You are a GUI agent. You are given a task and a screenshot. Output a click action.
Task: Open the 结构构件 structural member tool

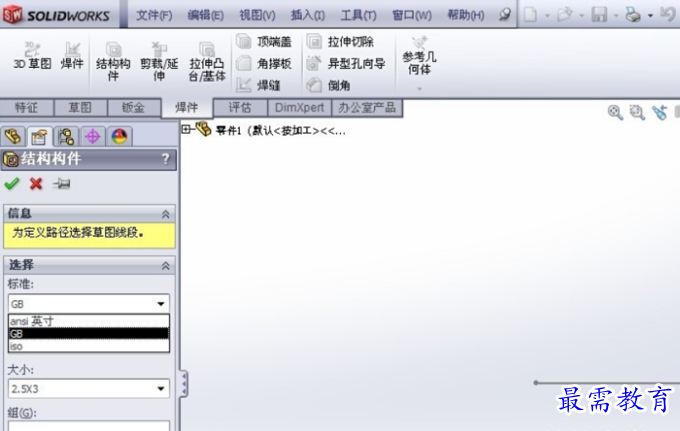point(113,61)
